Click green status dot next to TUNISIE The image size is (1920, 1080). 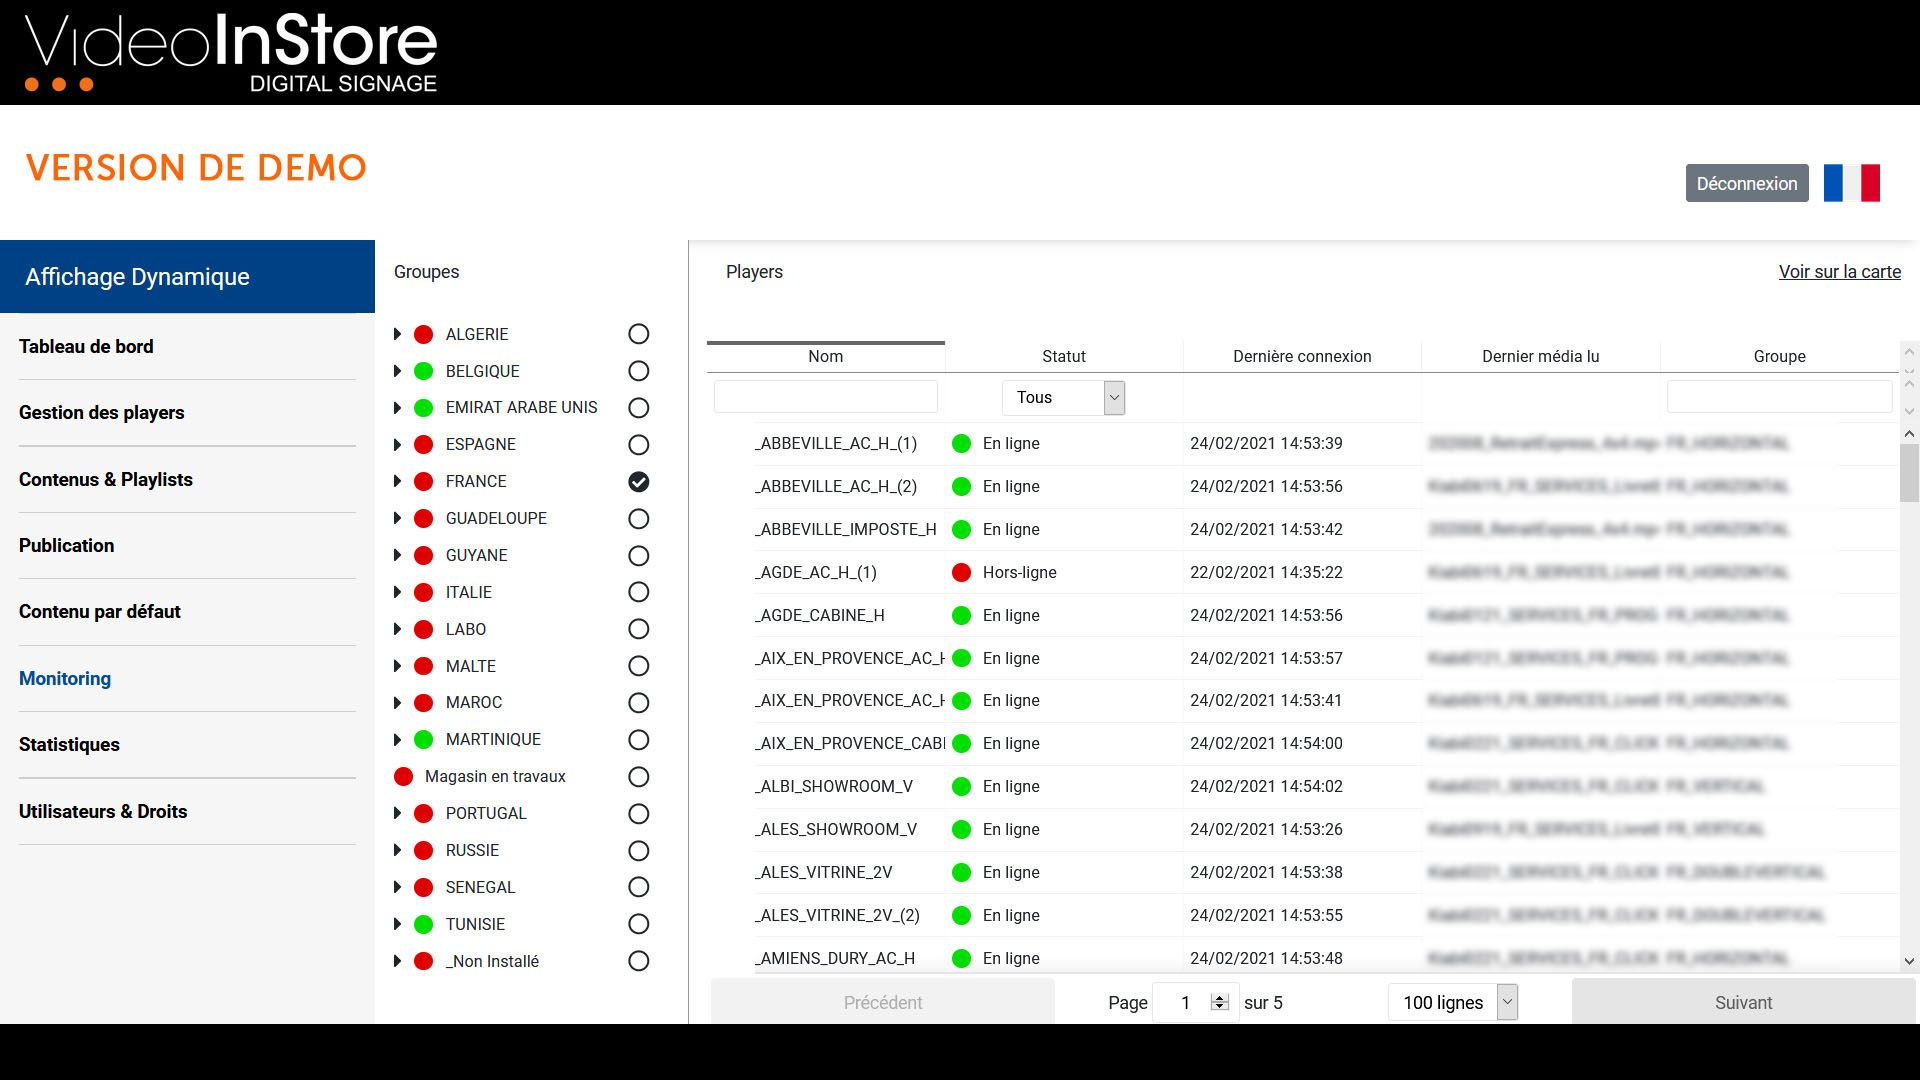tap(423, 924)
